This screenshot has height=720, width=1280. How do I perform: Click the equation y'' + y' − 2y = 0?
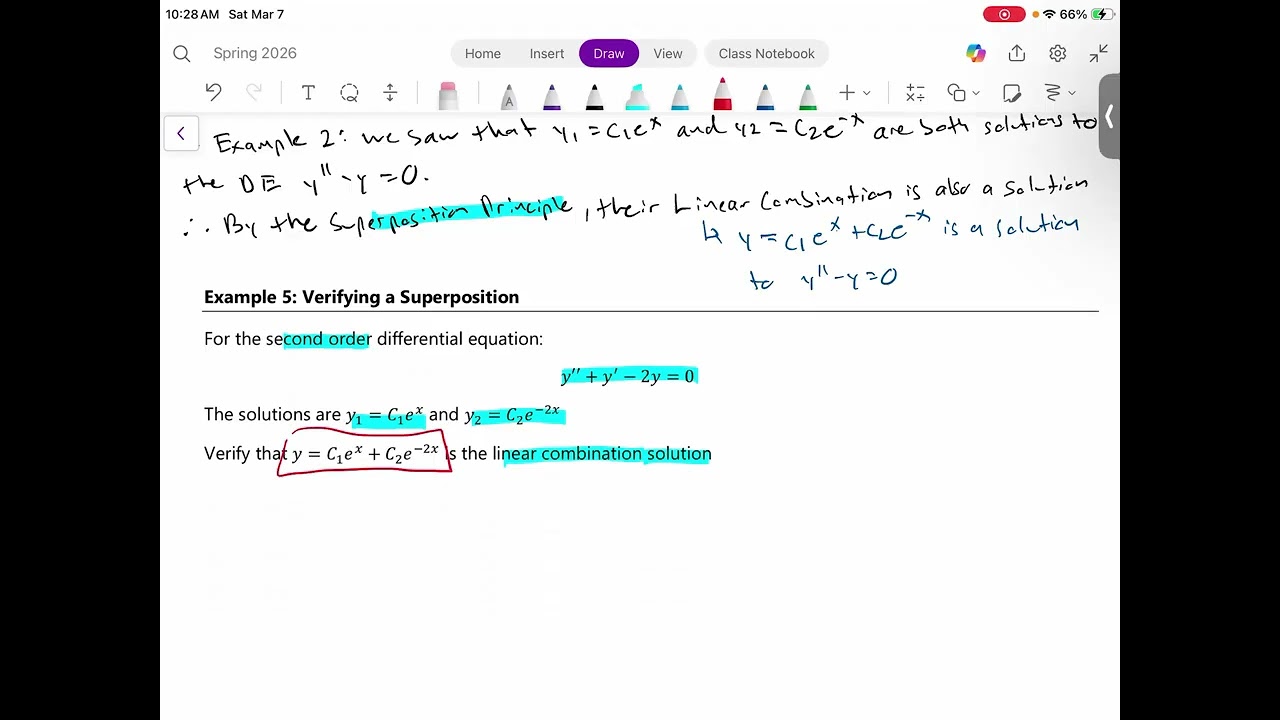click(x=628, y=376)
